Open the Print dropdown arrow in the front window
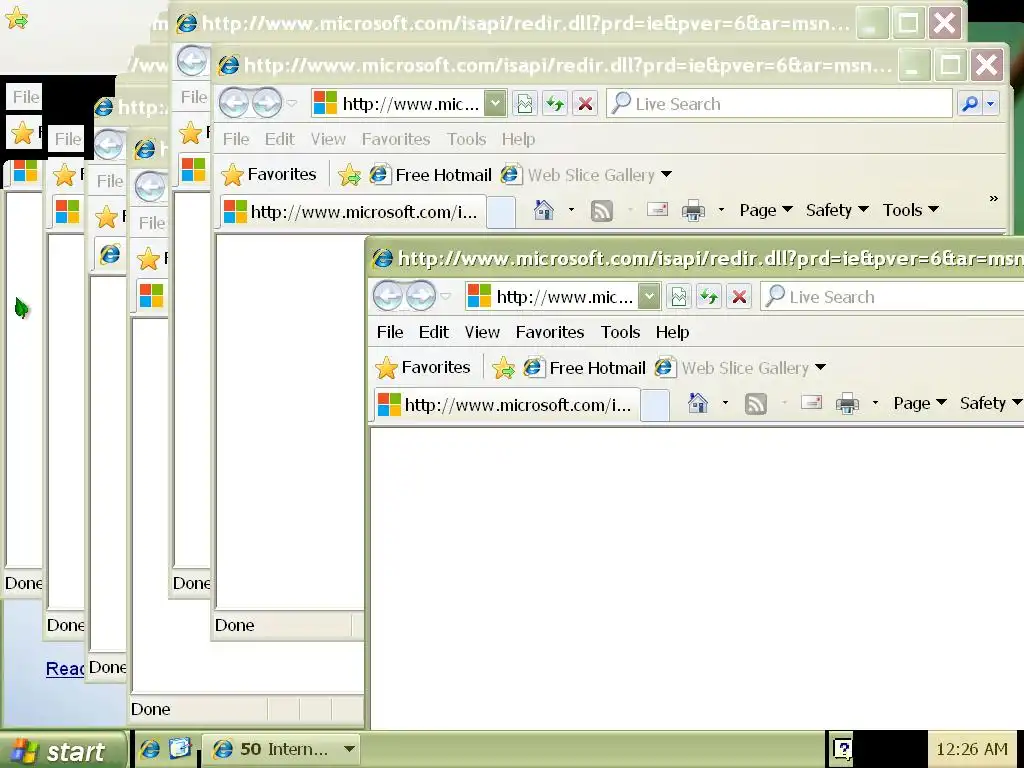The image size is (1024, 768). click(x=875, y=403)
